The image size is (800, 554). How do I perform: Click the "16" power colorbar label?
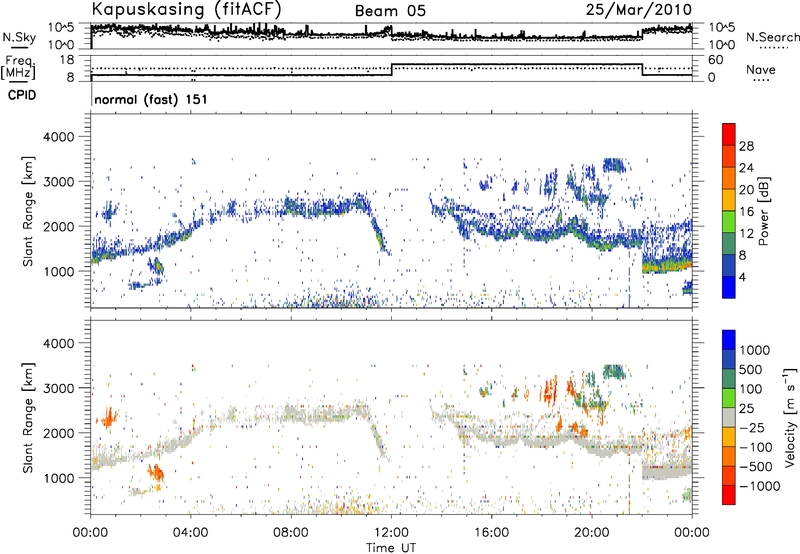[746, 212]
